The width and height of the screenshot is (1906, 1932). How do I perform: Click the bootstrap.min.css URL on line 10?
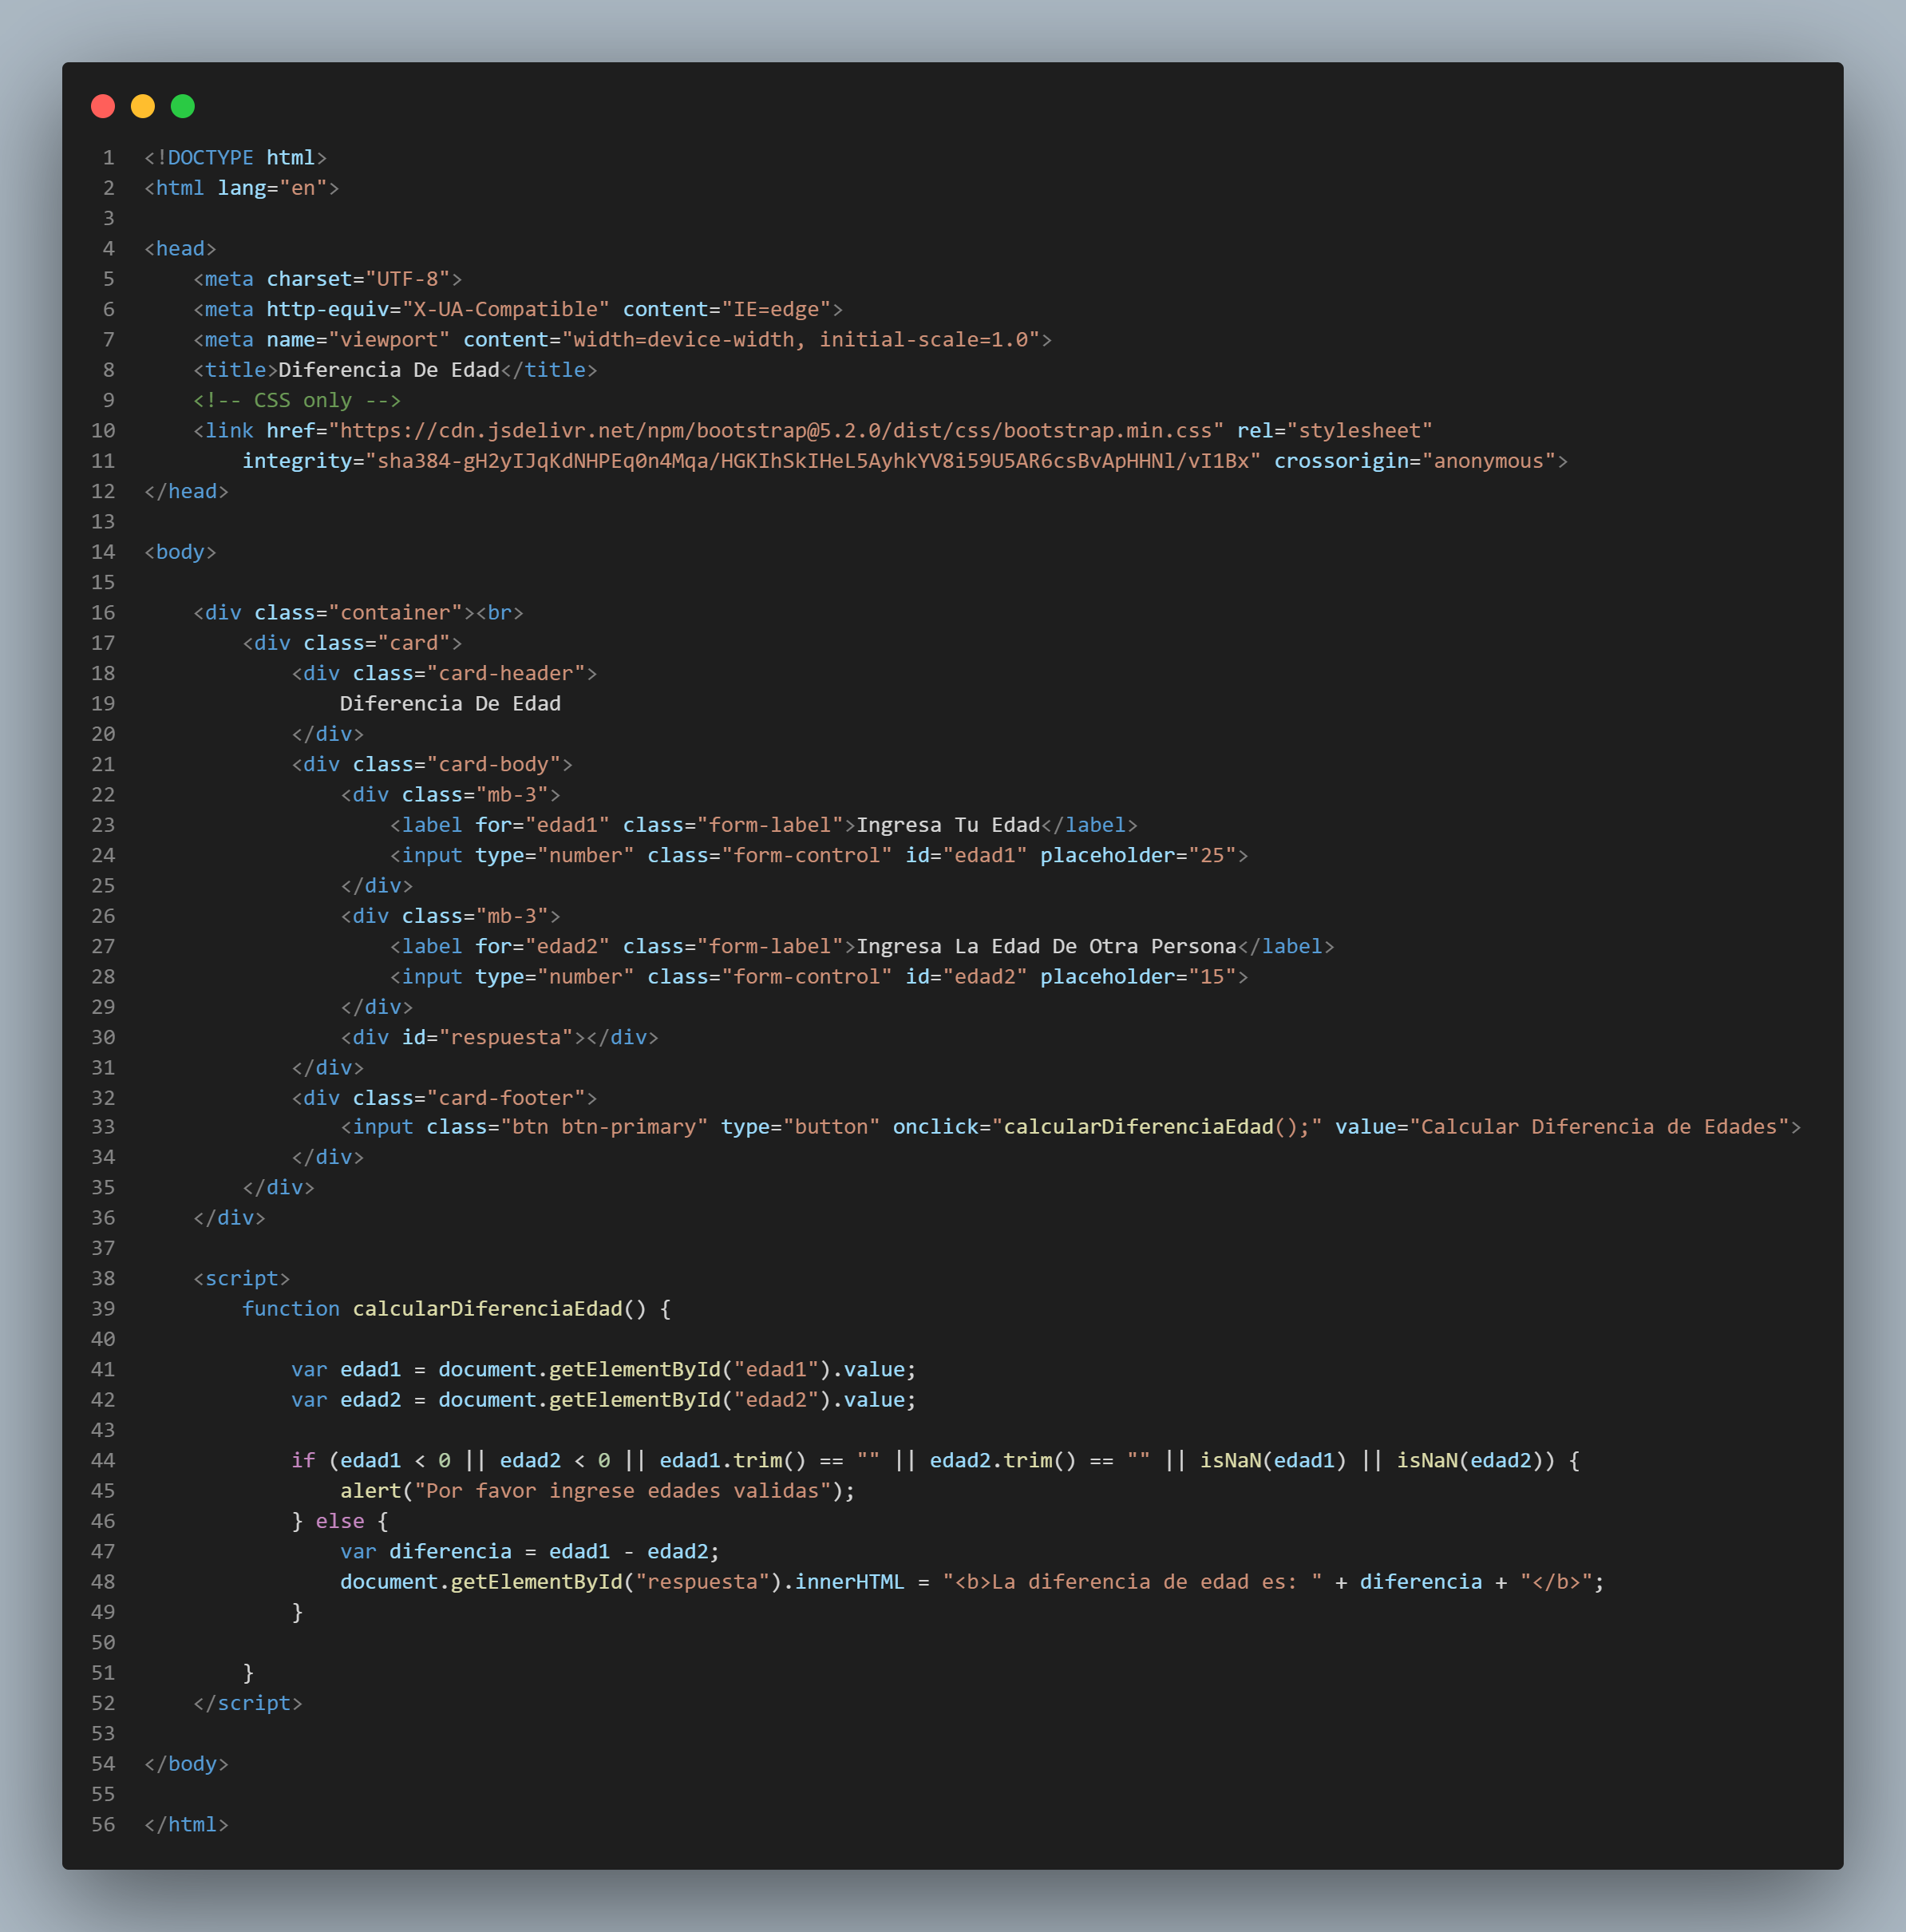pos(776,431)
